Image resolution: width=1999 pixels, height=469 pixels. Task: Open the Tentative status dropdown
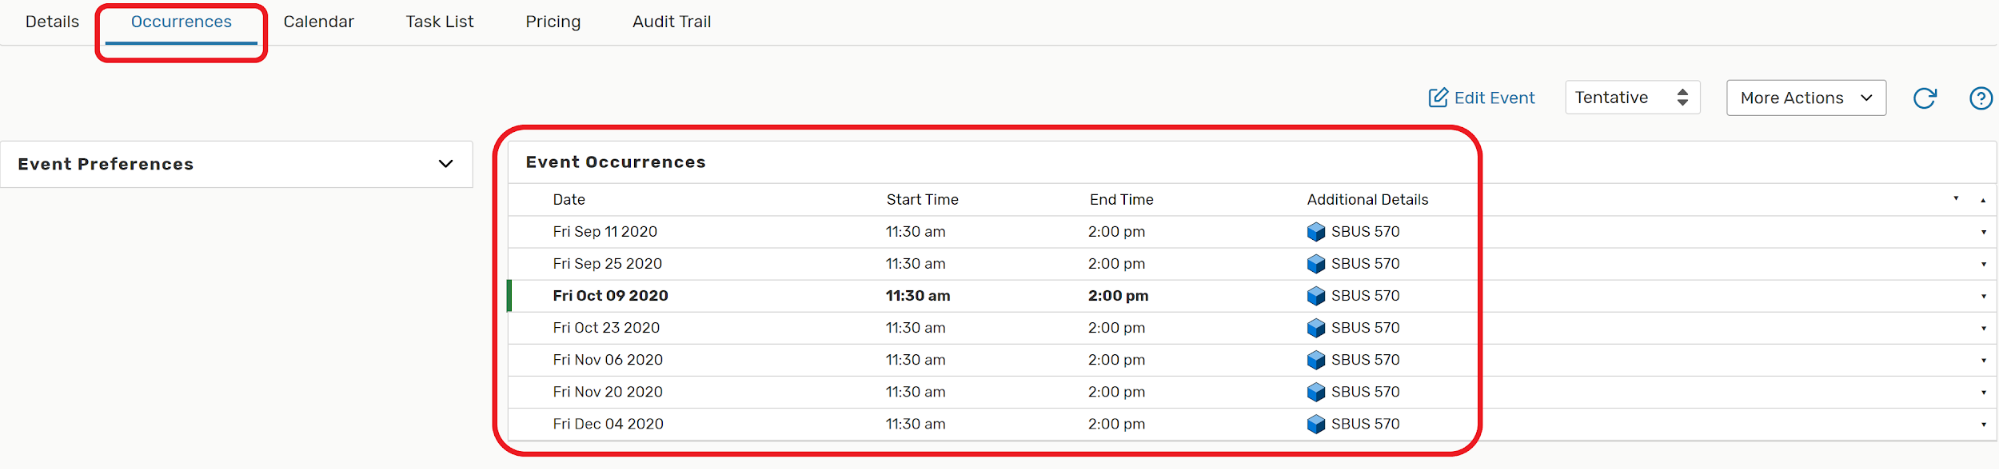click(x=1631, y=98)
